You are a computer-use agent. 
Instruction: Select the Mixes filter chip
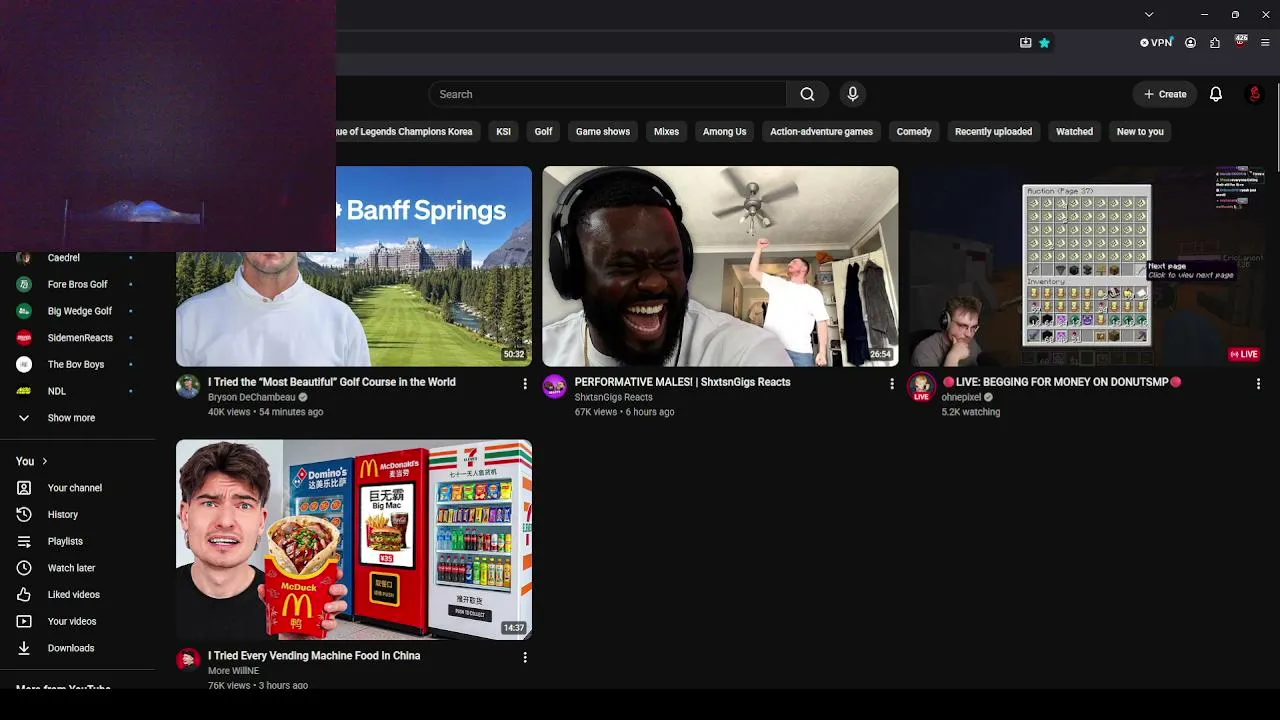(666, 132)
